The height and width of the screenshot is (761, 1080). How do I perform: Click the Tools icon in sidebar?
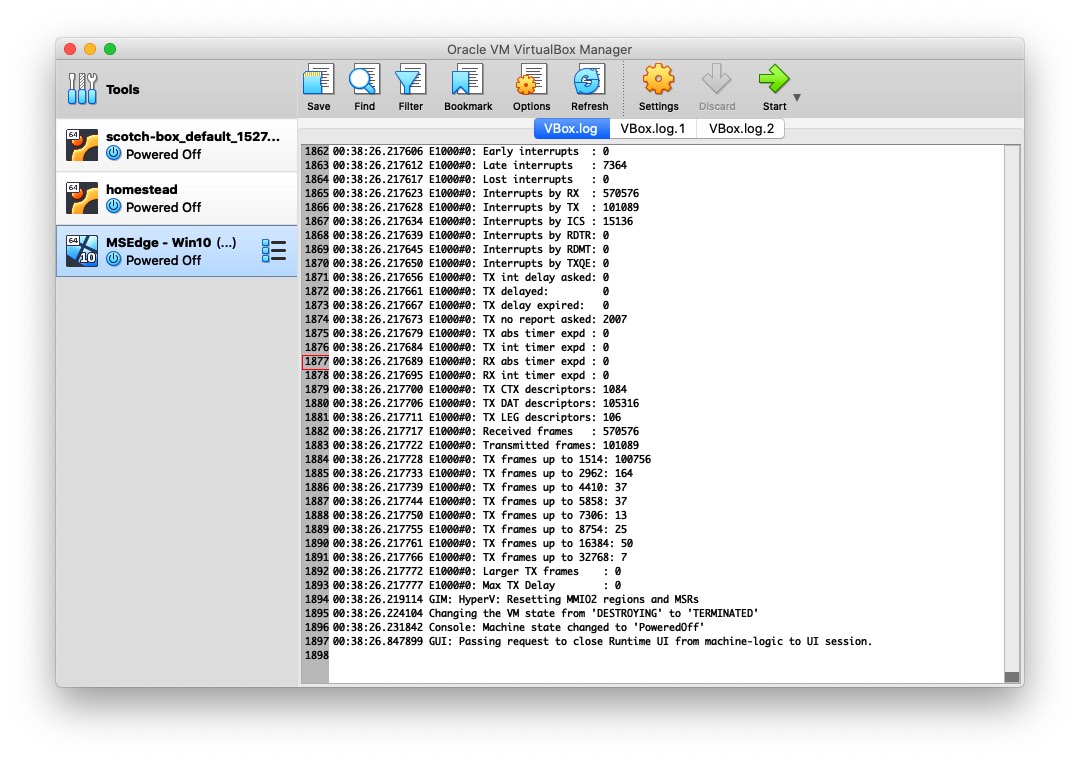[x=82, y=89]
